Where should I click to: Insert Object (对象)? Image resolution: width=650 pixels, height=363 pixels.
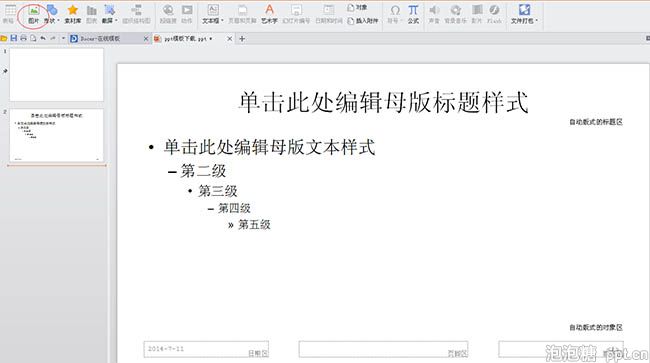click(x=357, y=7)
